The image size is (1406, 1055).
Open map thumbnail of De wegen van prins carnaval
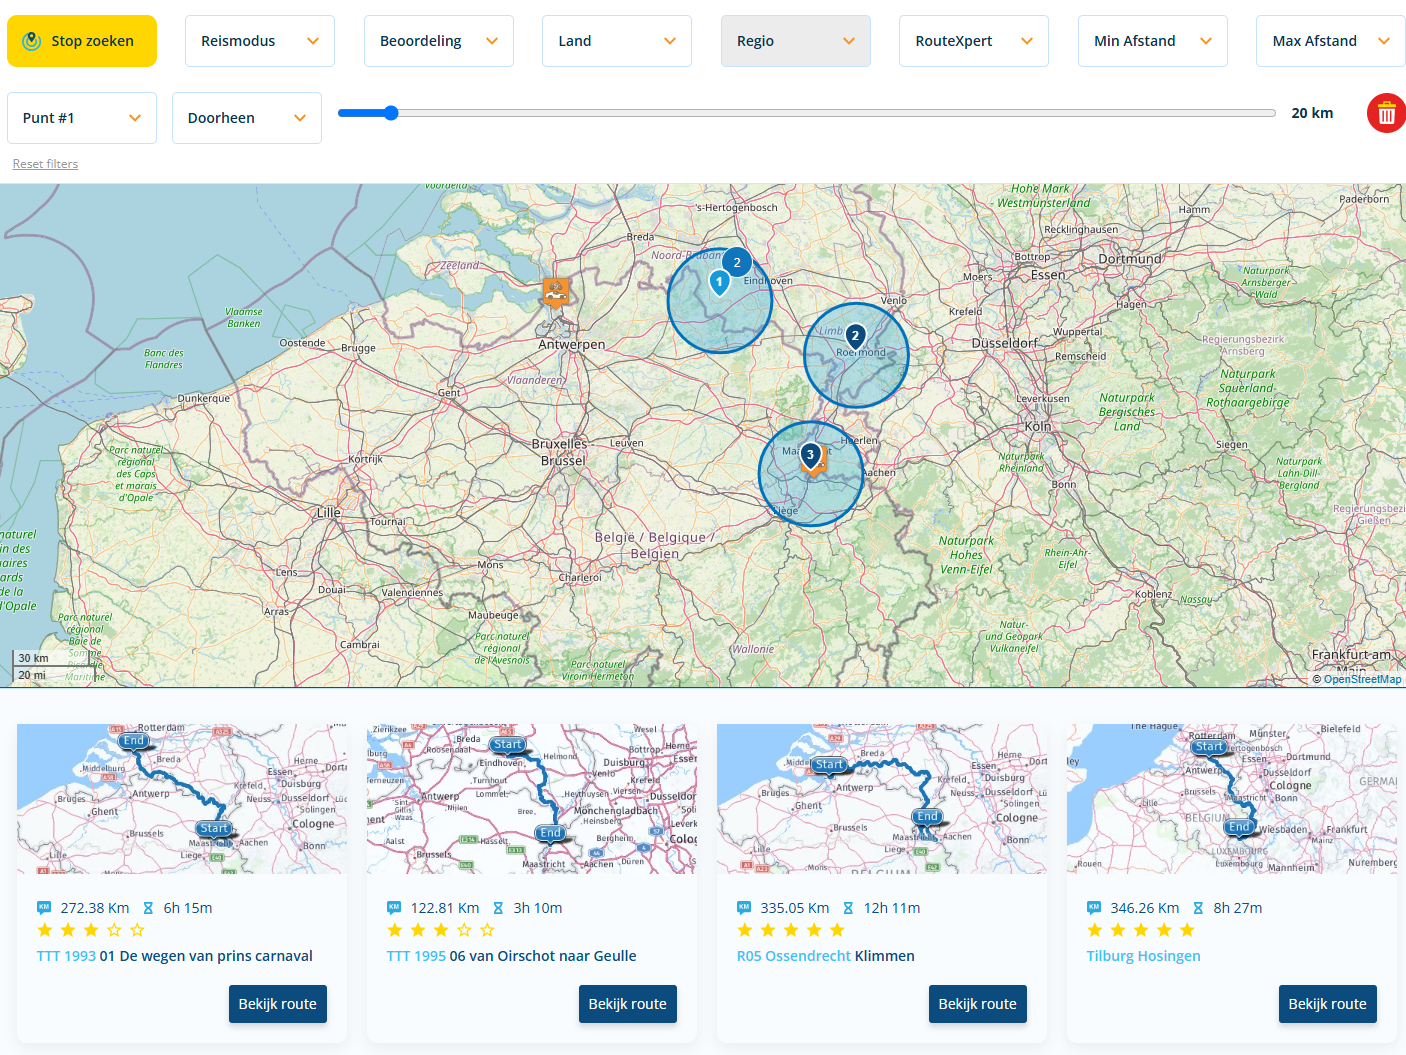[x=182, y=799]
